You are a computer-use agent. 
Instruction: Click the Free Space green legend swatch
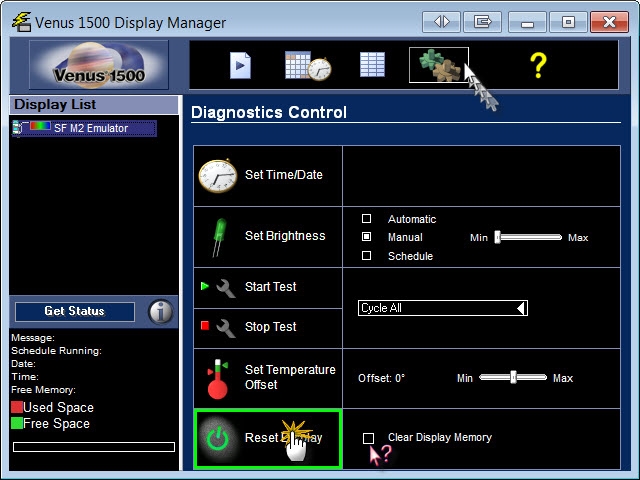pyautogui.click(x=17, y=423)
